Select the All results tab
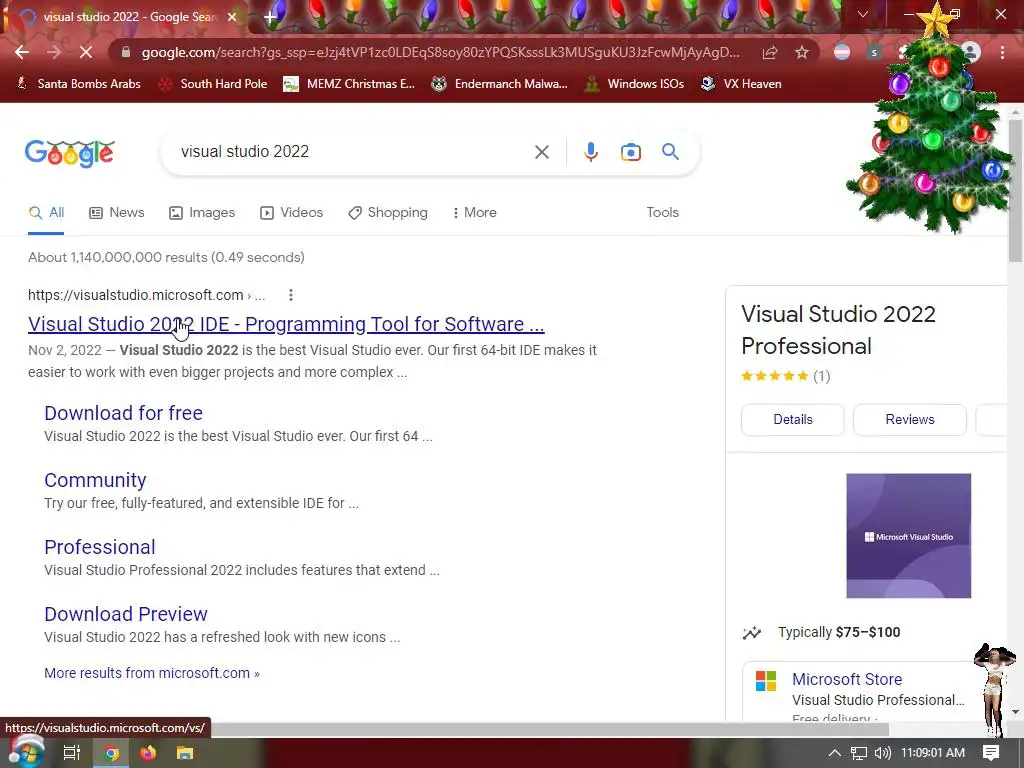The height and width of the screenshot is (768, 1024). (46, 213)
